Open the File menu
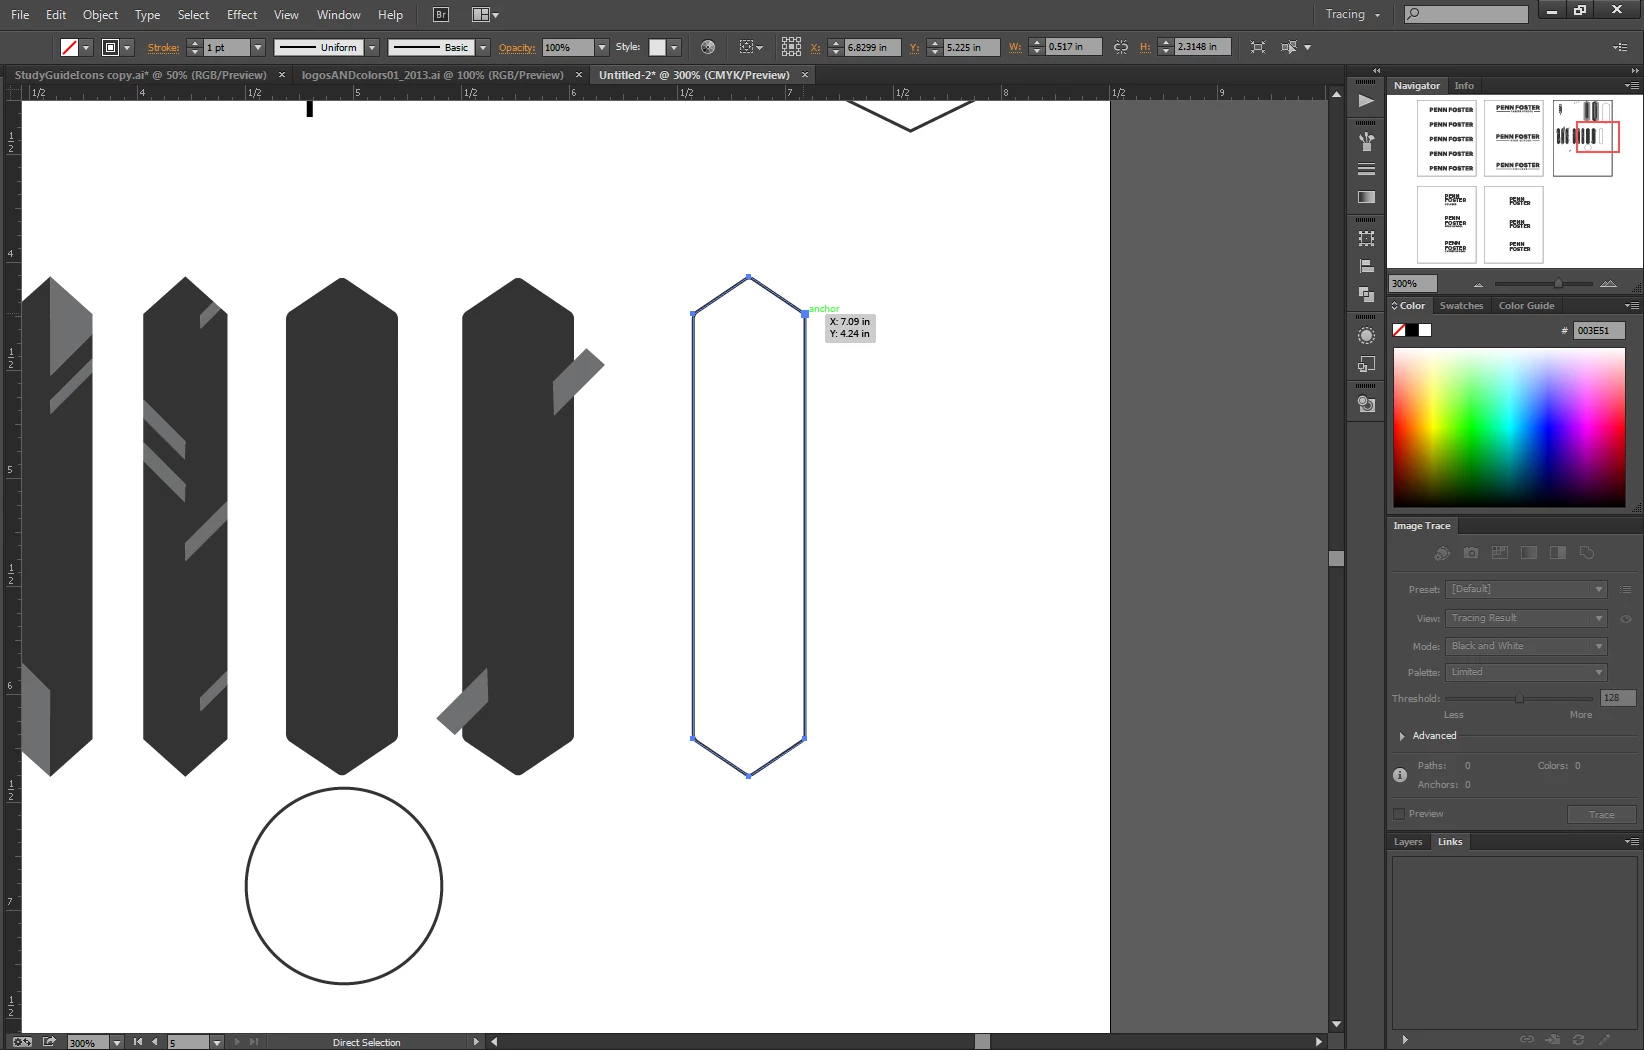1644x1050 pixels. point(20,15)
